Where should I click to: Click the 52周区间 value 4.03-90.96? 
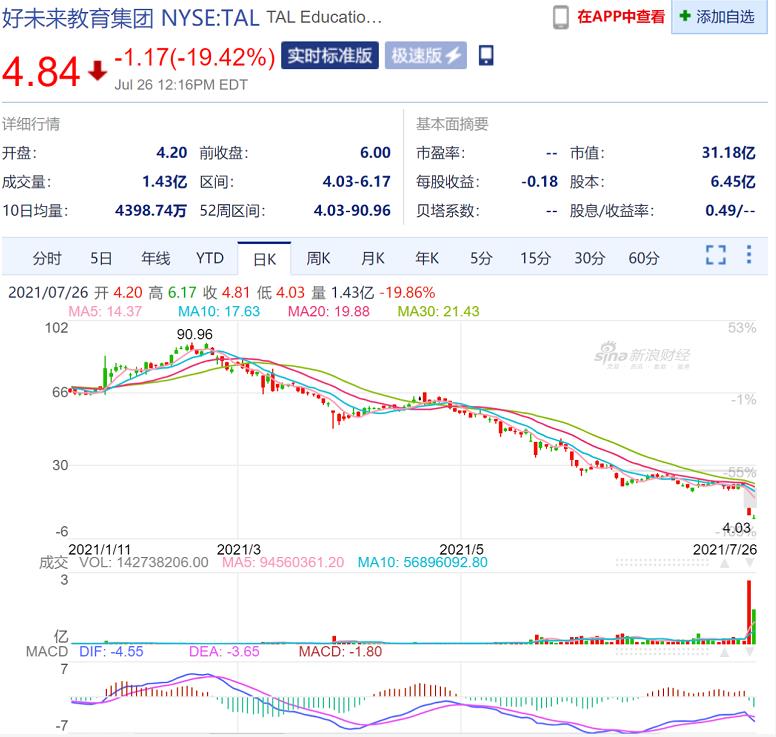(x=352, y=211)
